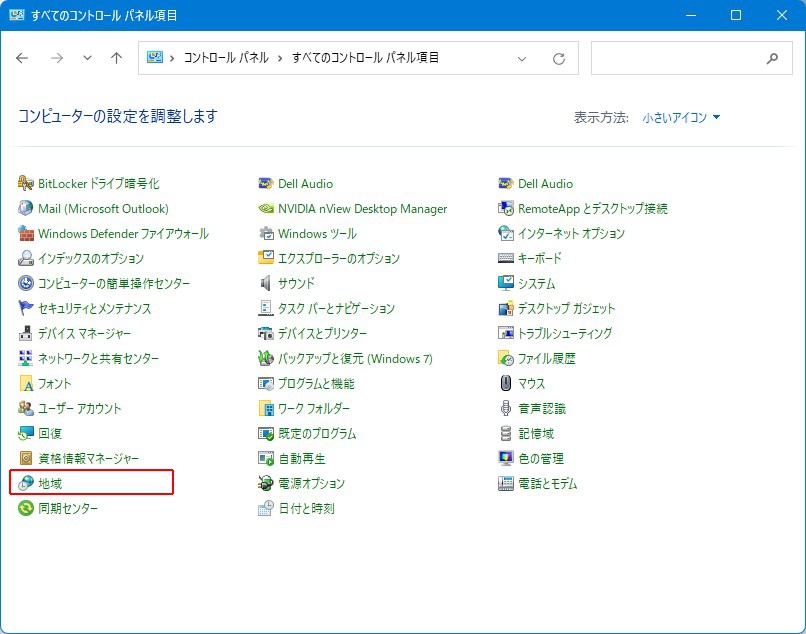This screenshot has height=634, width=806.
Task: Click the Windows Defender ファイアウォール icon
Action: click(26, 234)
